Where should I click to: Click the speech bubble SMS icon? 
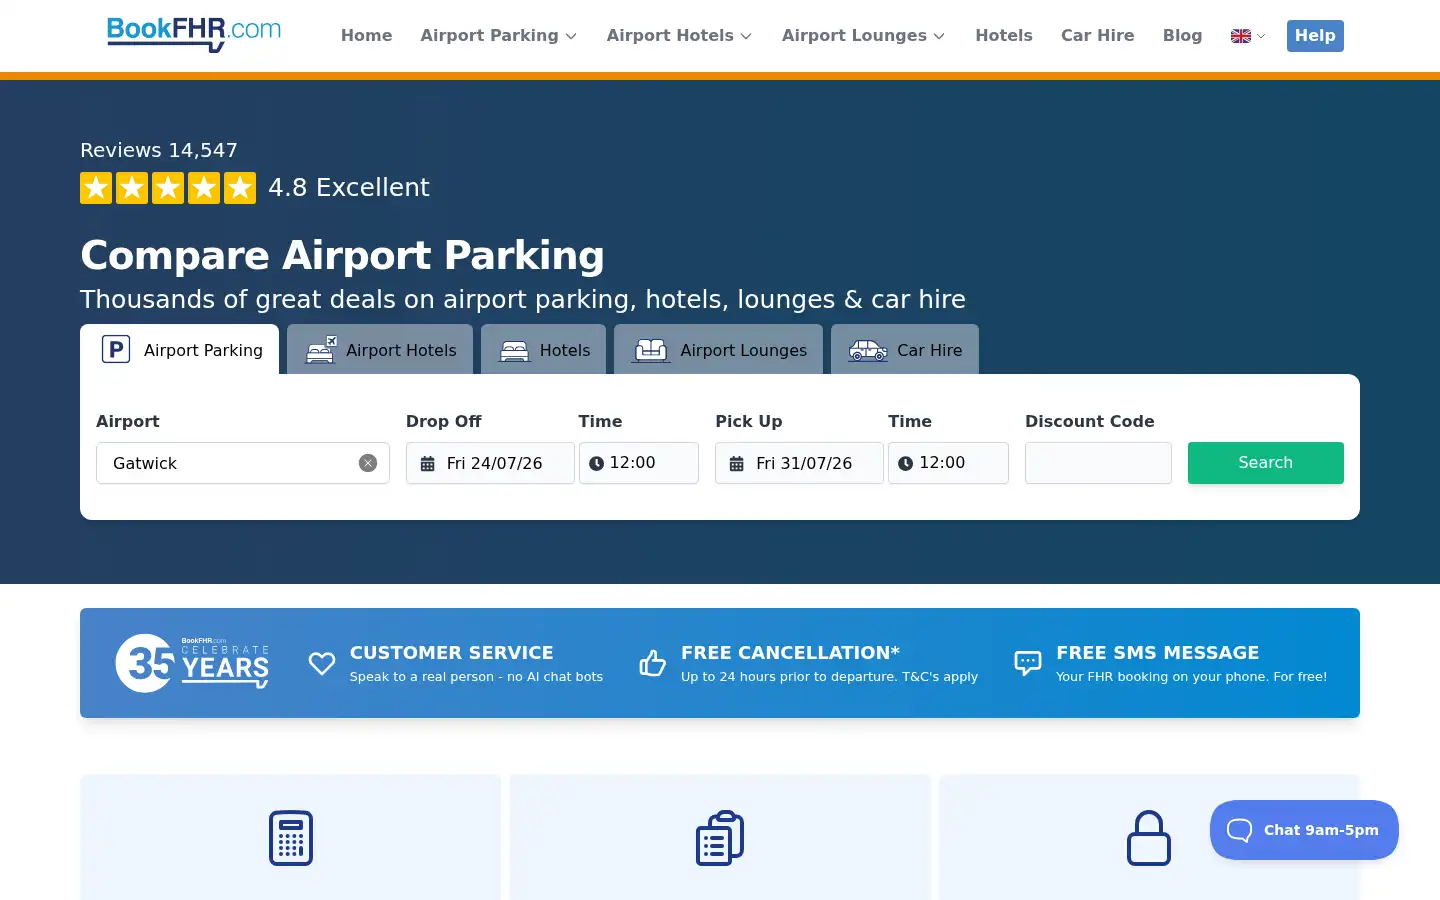coord(1028,663)
